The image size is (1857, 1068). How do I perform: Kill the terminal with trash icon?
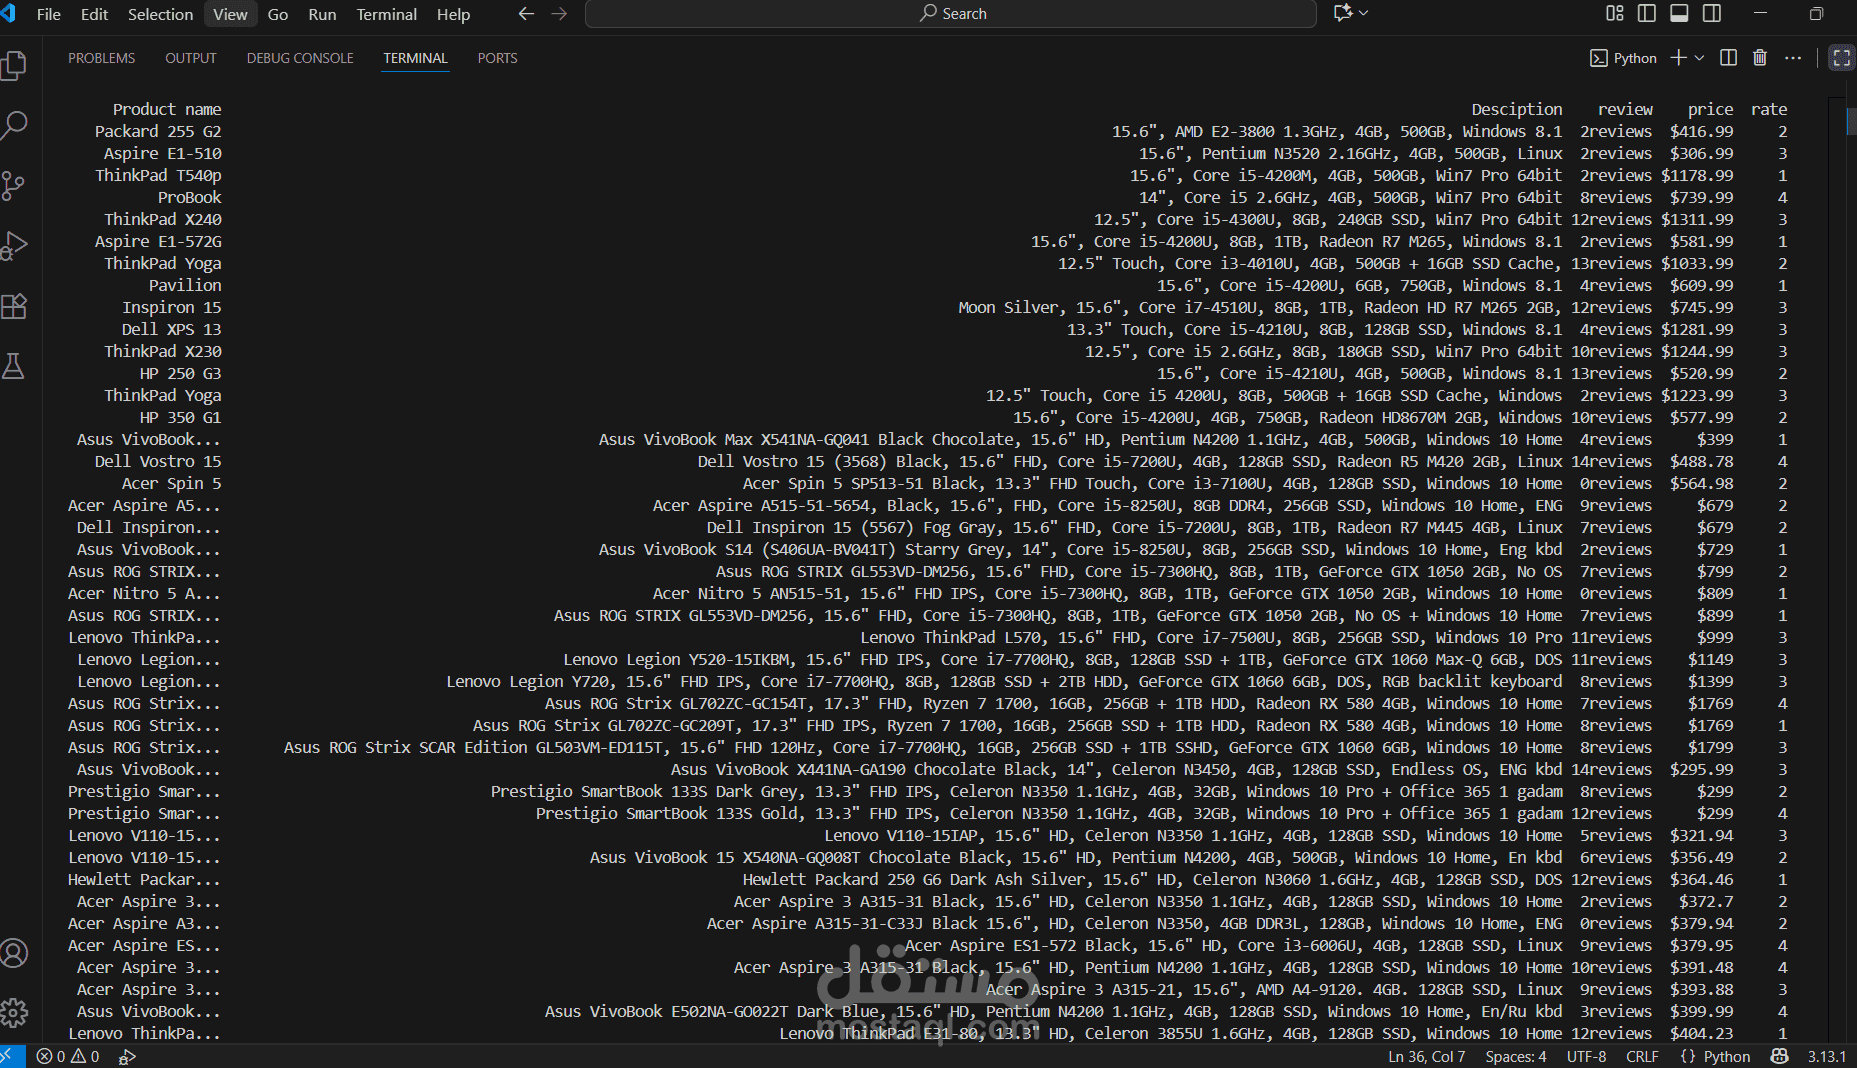pos(1760,58)
